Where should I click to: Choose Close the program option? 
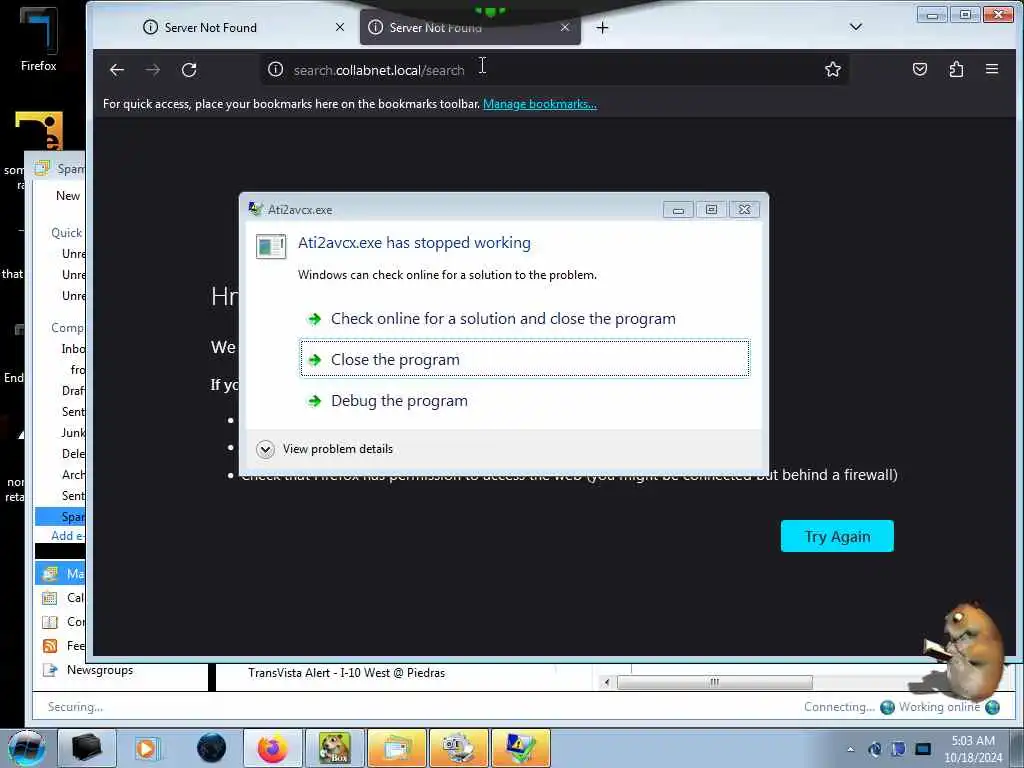pos(524,359)
